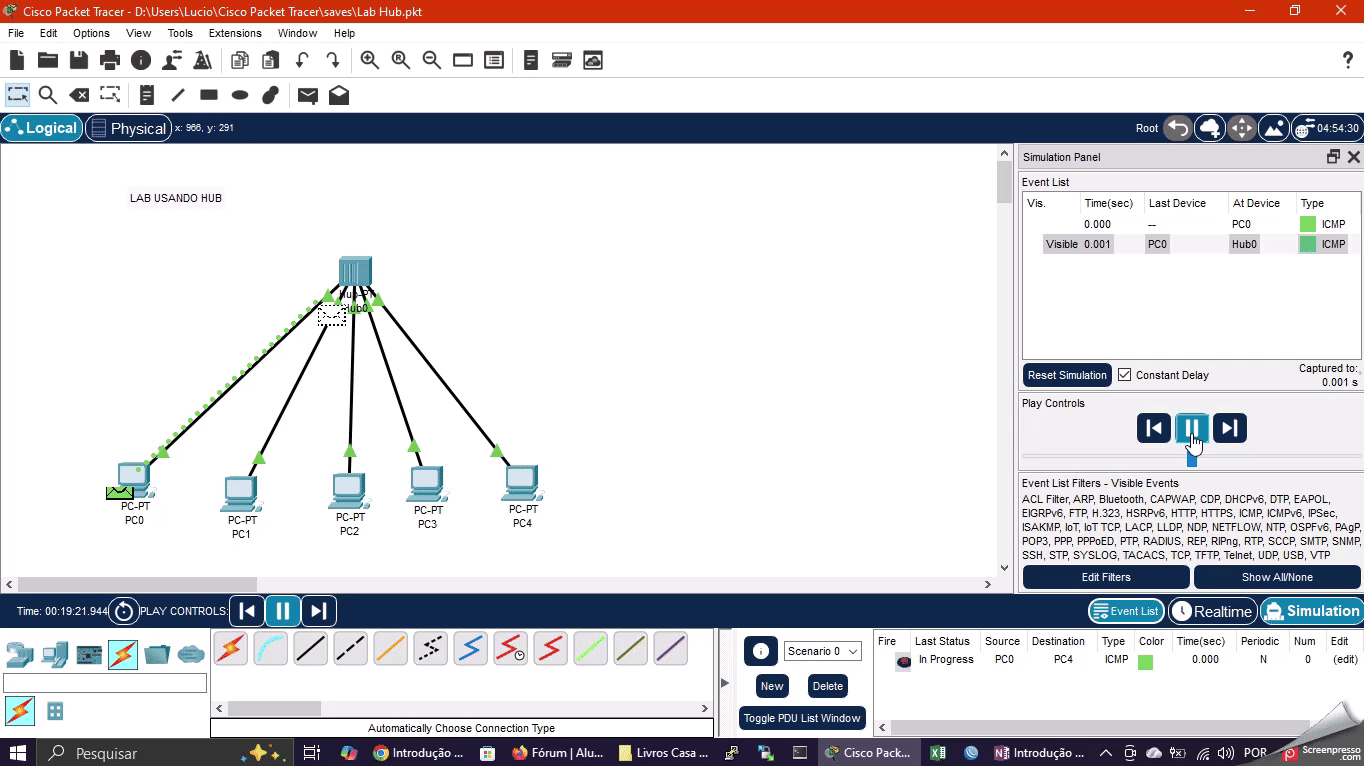Screen dimensions: 1364x766
Task: Select the End Devices category icon
Action: pos(54,655)
